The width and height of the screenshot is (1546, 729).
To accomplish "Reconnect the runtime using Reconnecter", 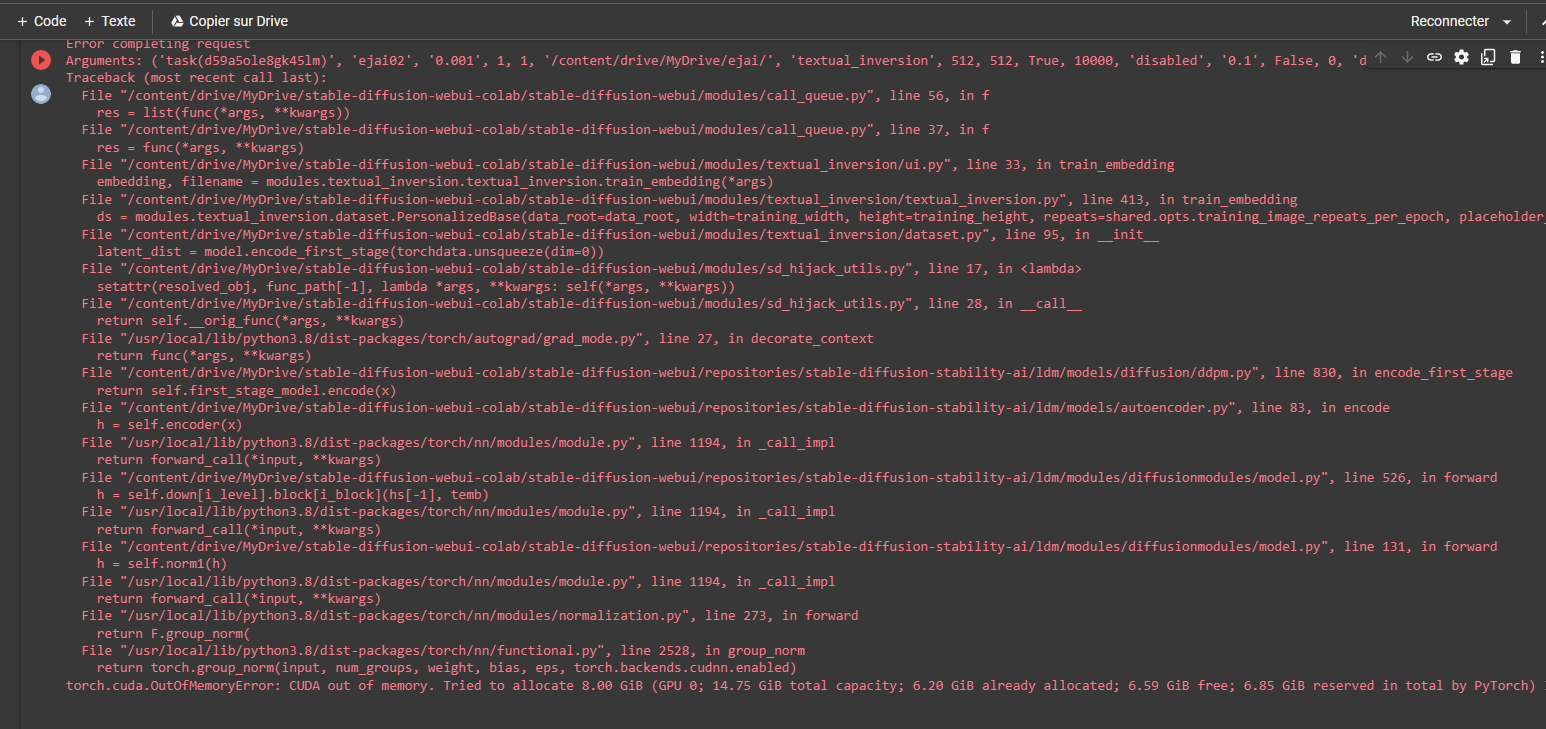I will (x=1448, y=20).
